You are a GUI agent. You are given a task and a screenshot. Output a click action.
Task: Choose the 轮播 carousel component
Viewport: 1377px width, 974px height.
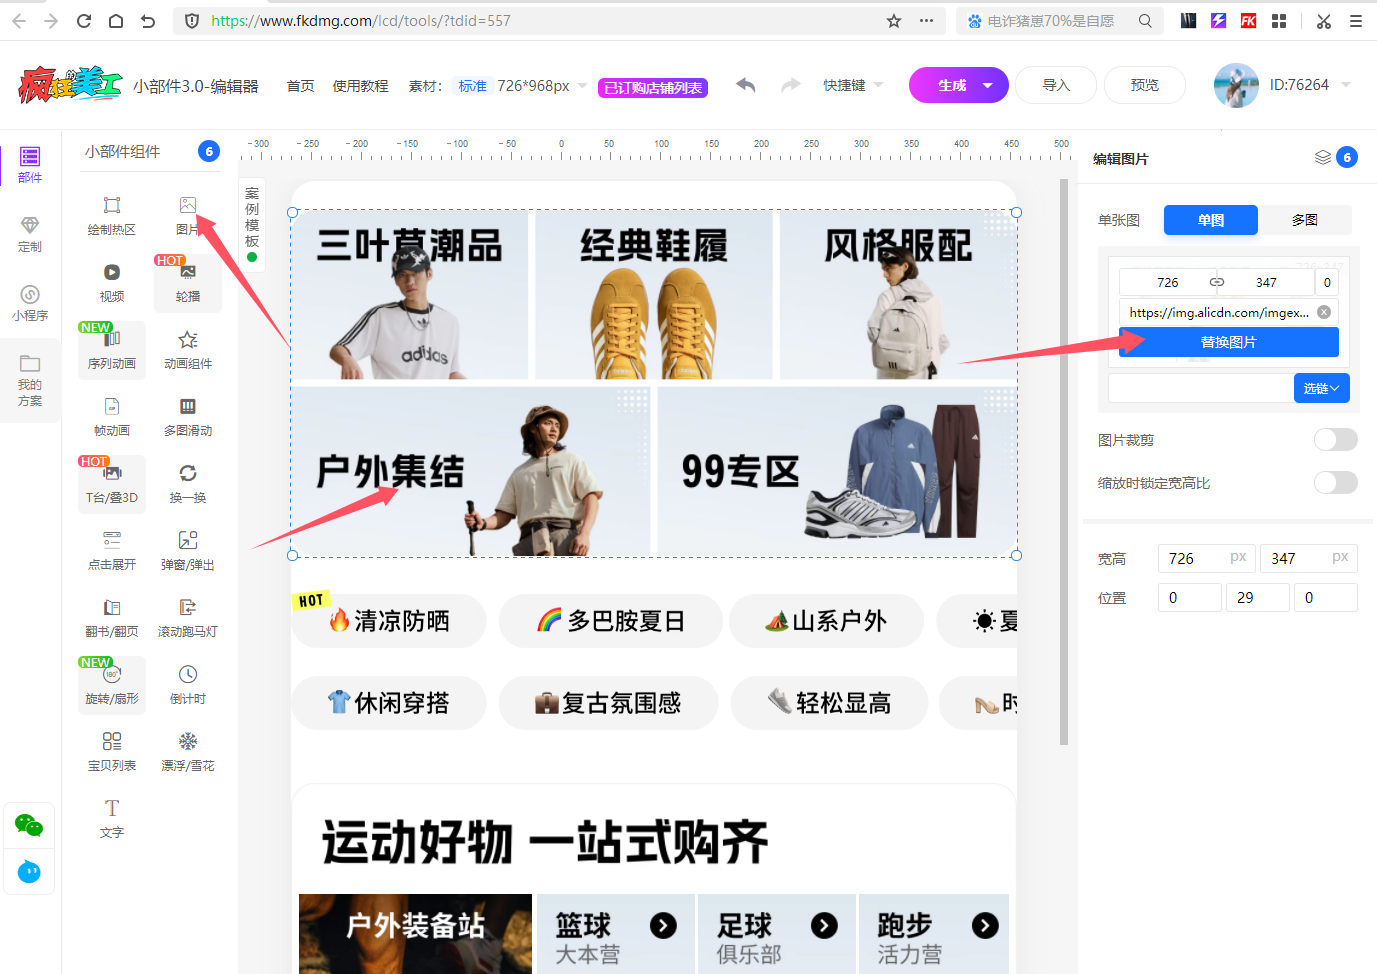(x=188, y=283)
